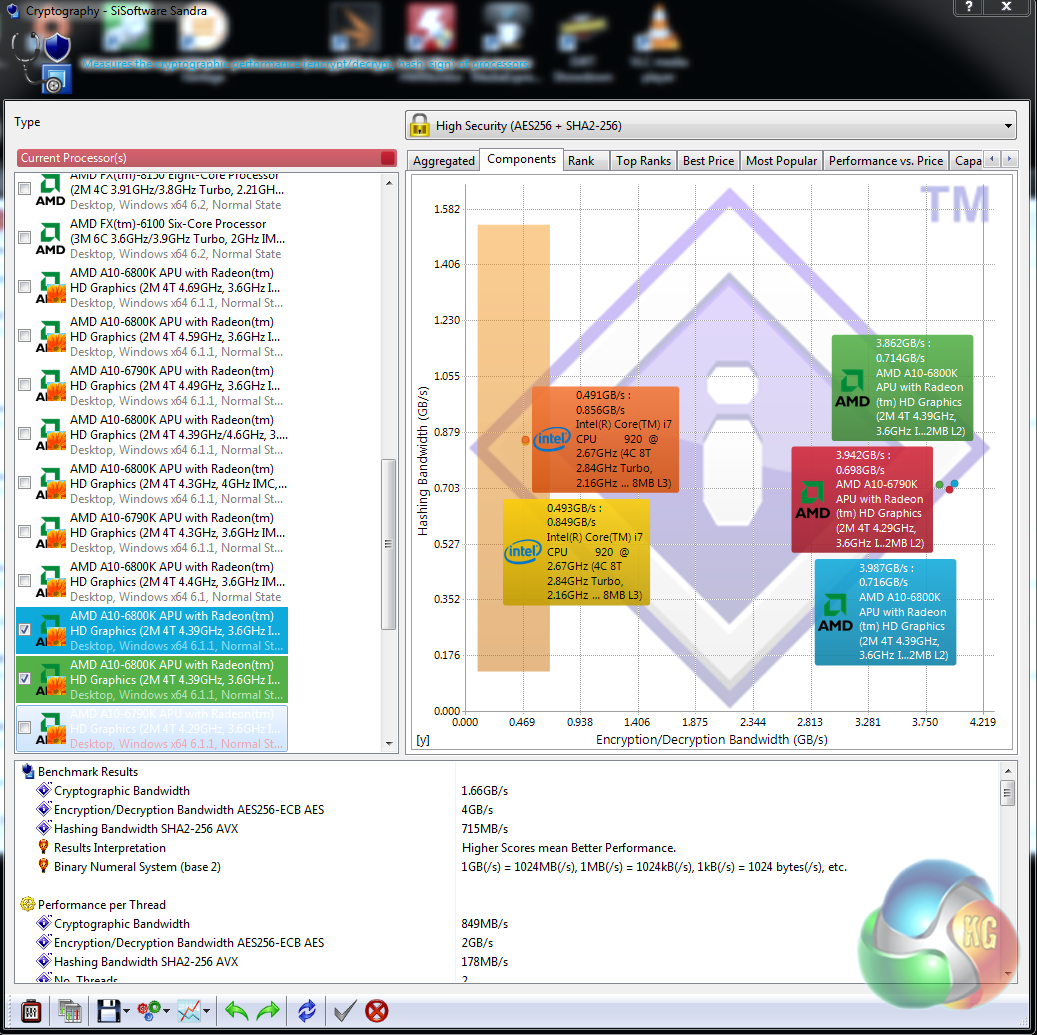
Task: Click the green back arrow icon
Action: (236, 1010)
